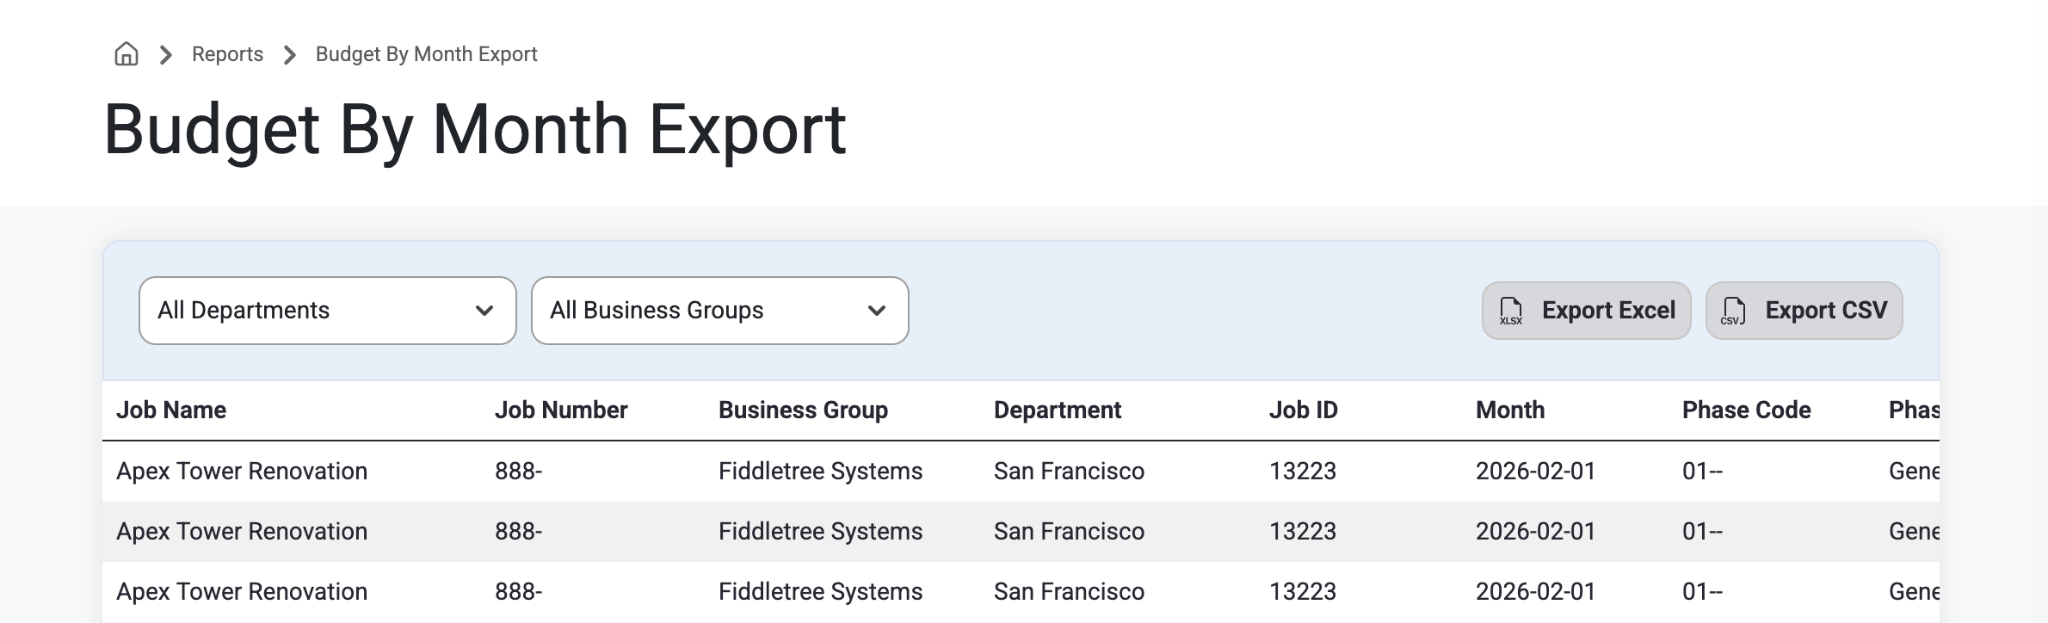Go to home via breadcrumb house icon
Screen dimensions: 2048x623
(126, 54)
